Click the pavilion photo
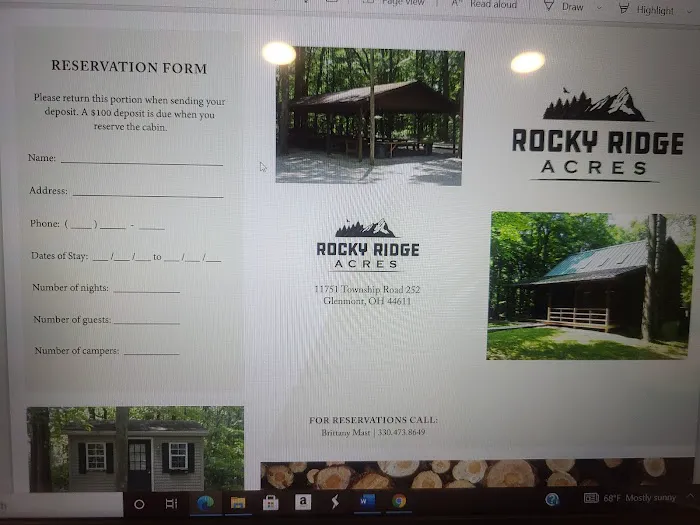Image resolution: width=700 pixels, height=525 pixels. (369, 116)
